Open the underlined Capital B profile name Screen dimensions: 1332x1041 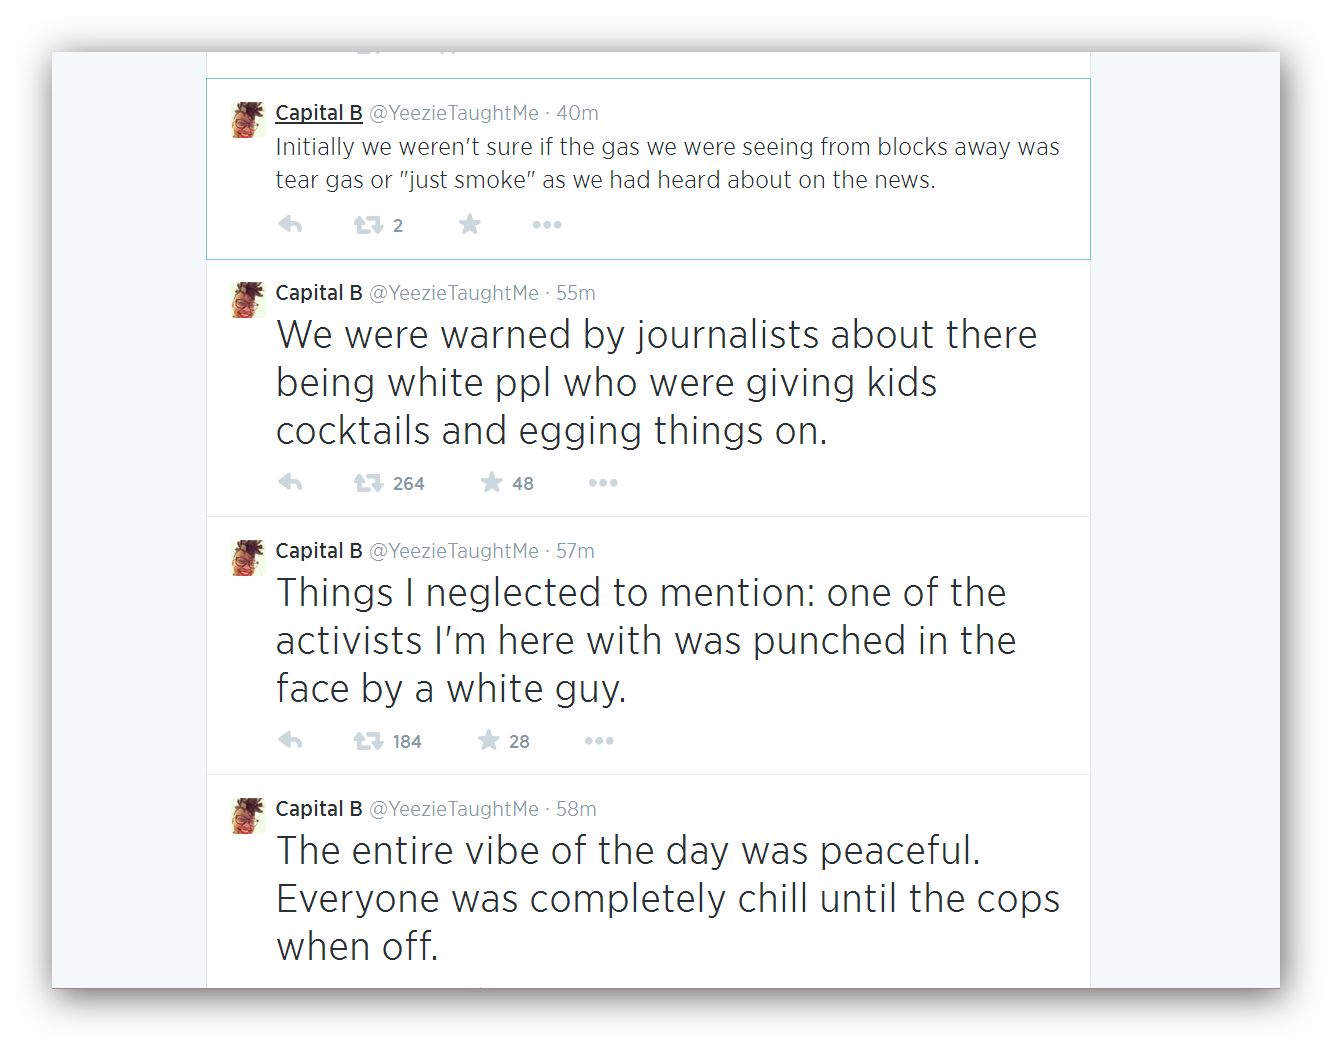[x=319, y=113]
